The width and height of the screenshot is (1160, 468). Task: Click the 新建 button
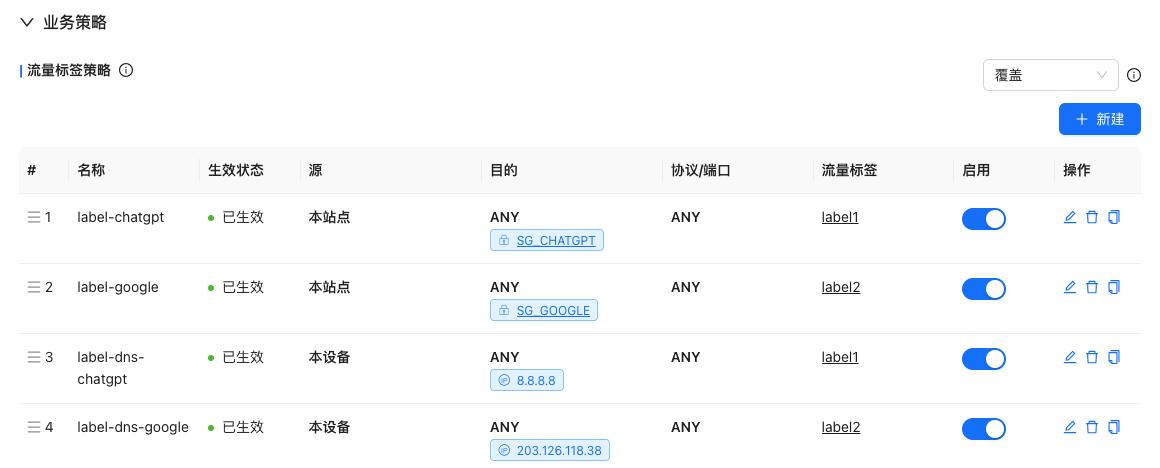click(1099, 119)
